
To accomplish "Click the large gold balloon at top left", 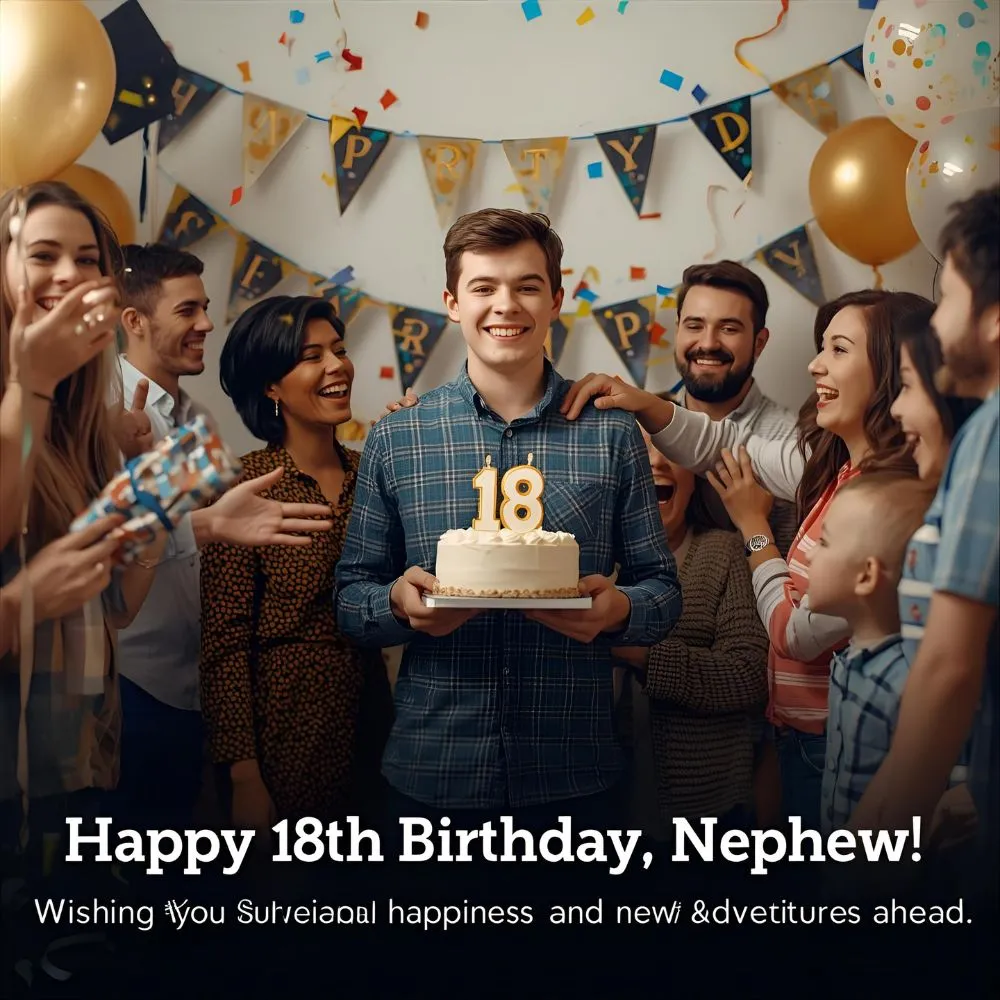I will [x=54, y=89].
